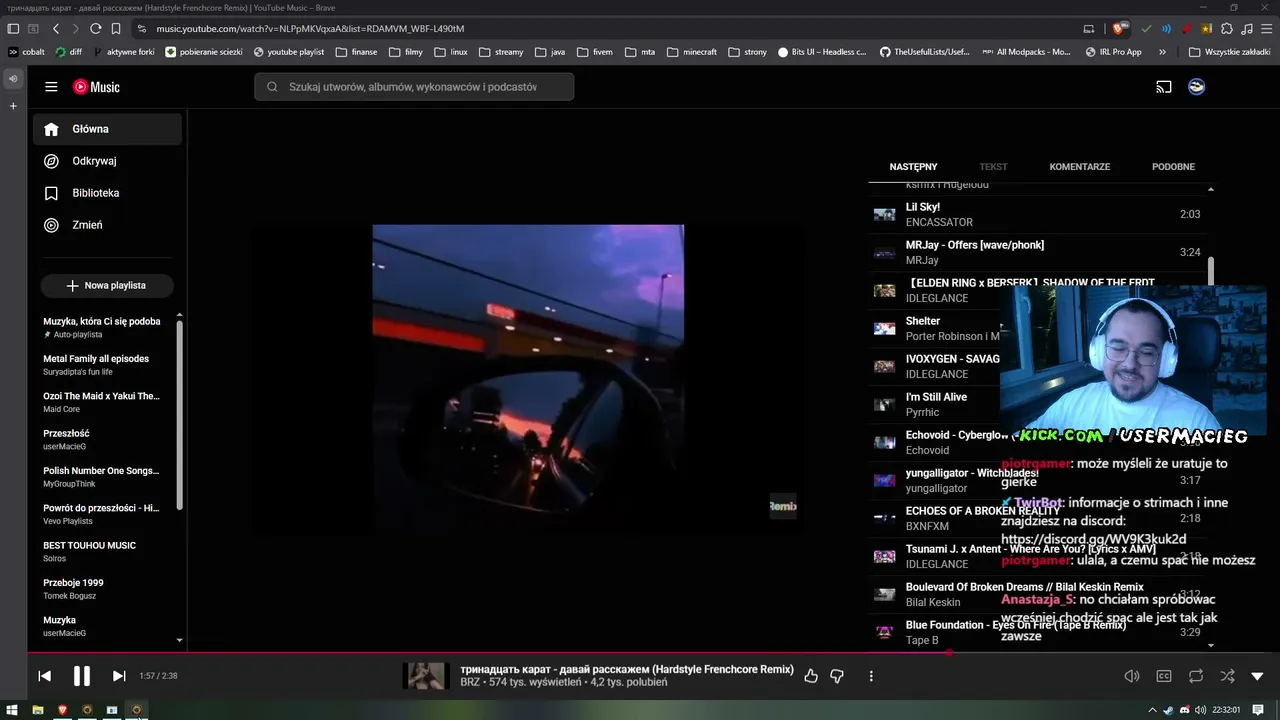The height and width of the screenshot is (720, 1280).
Task: Toggle shuffle mode
Action: (1228, 676)
